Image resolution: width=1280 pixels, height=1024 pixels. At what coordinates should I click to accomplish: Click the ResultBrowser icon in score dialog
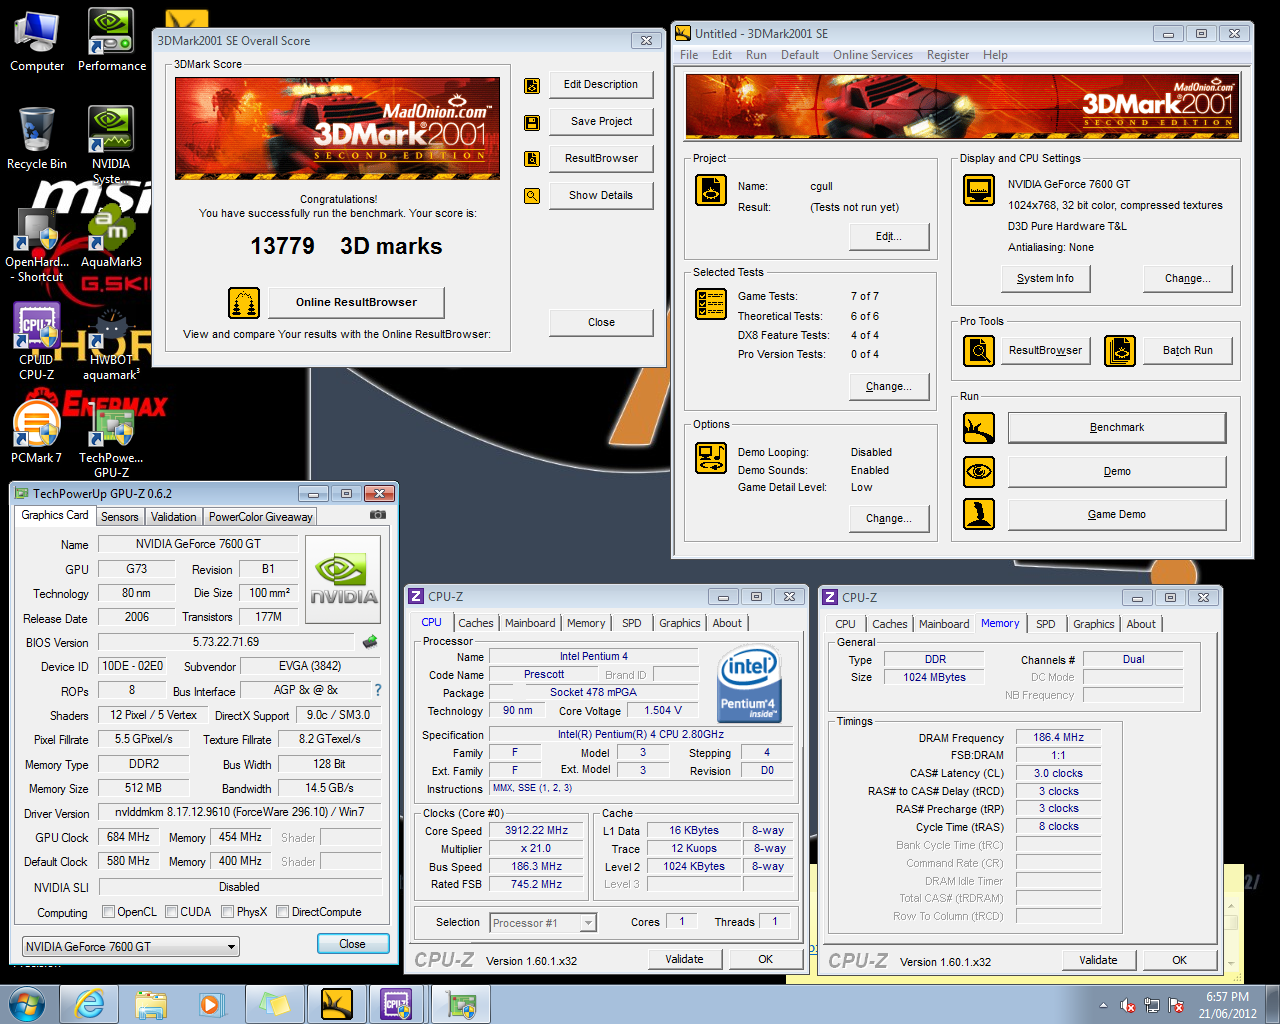tap(532, 158)
